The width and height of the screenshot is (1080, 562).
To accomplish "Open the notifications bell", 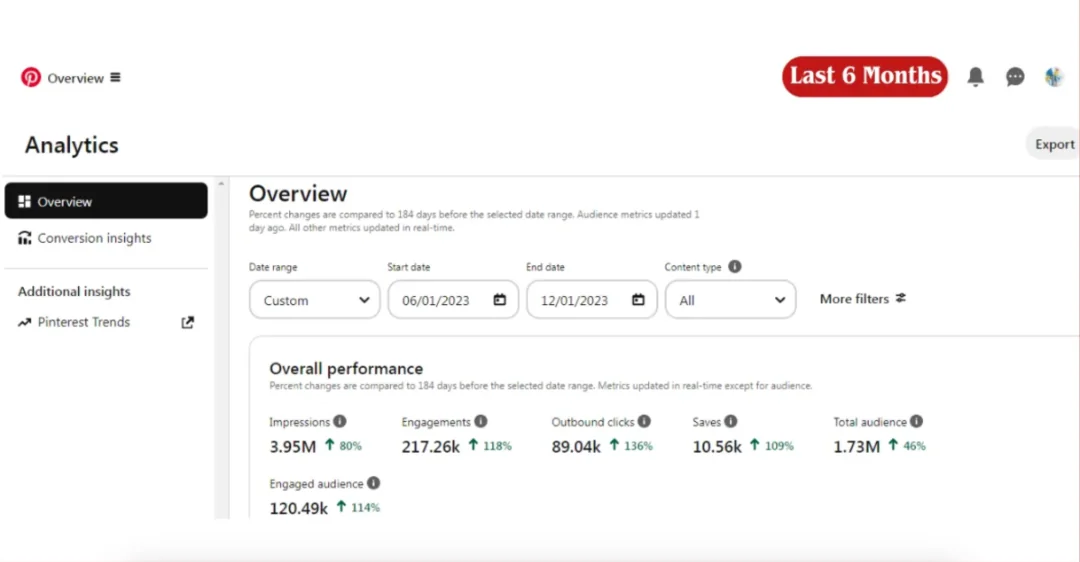I will coord(975,76).
